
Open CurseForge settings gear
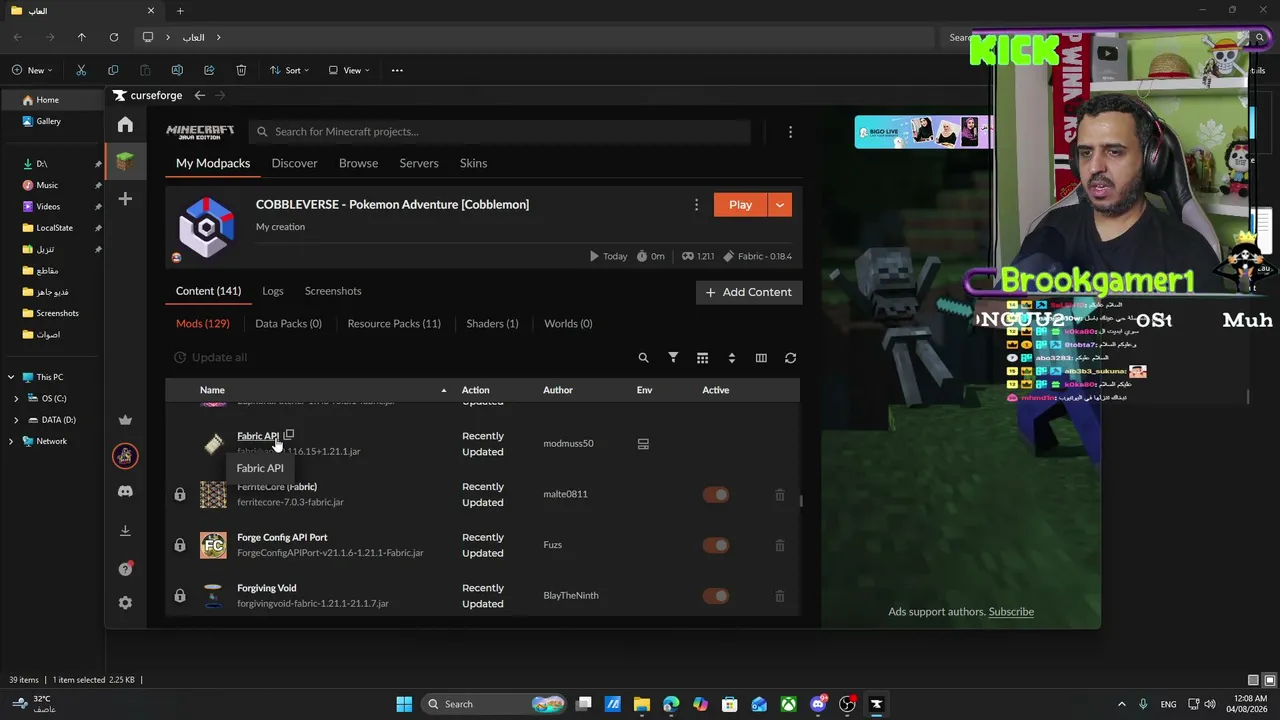(125, 603)
